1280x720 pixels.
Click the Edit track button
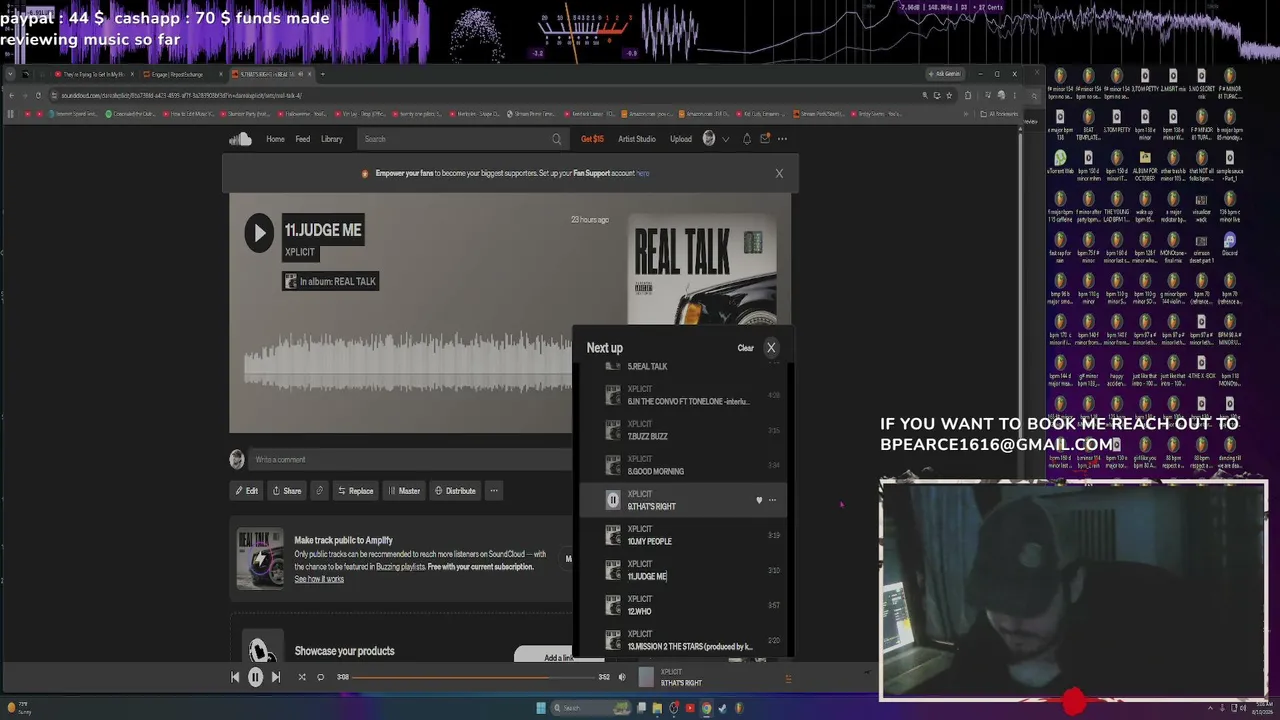(x=246, y=491)
